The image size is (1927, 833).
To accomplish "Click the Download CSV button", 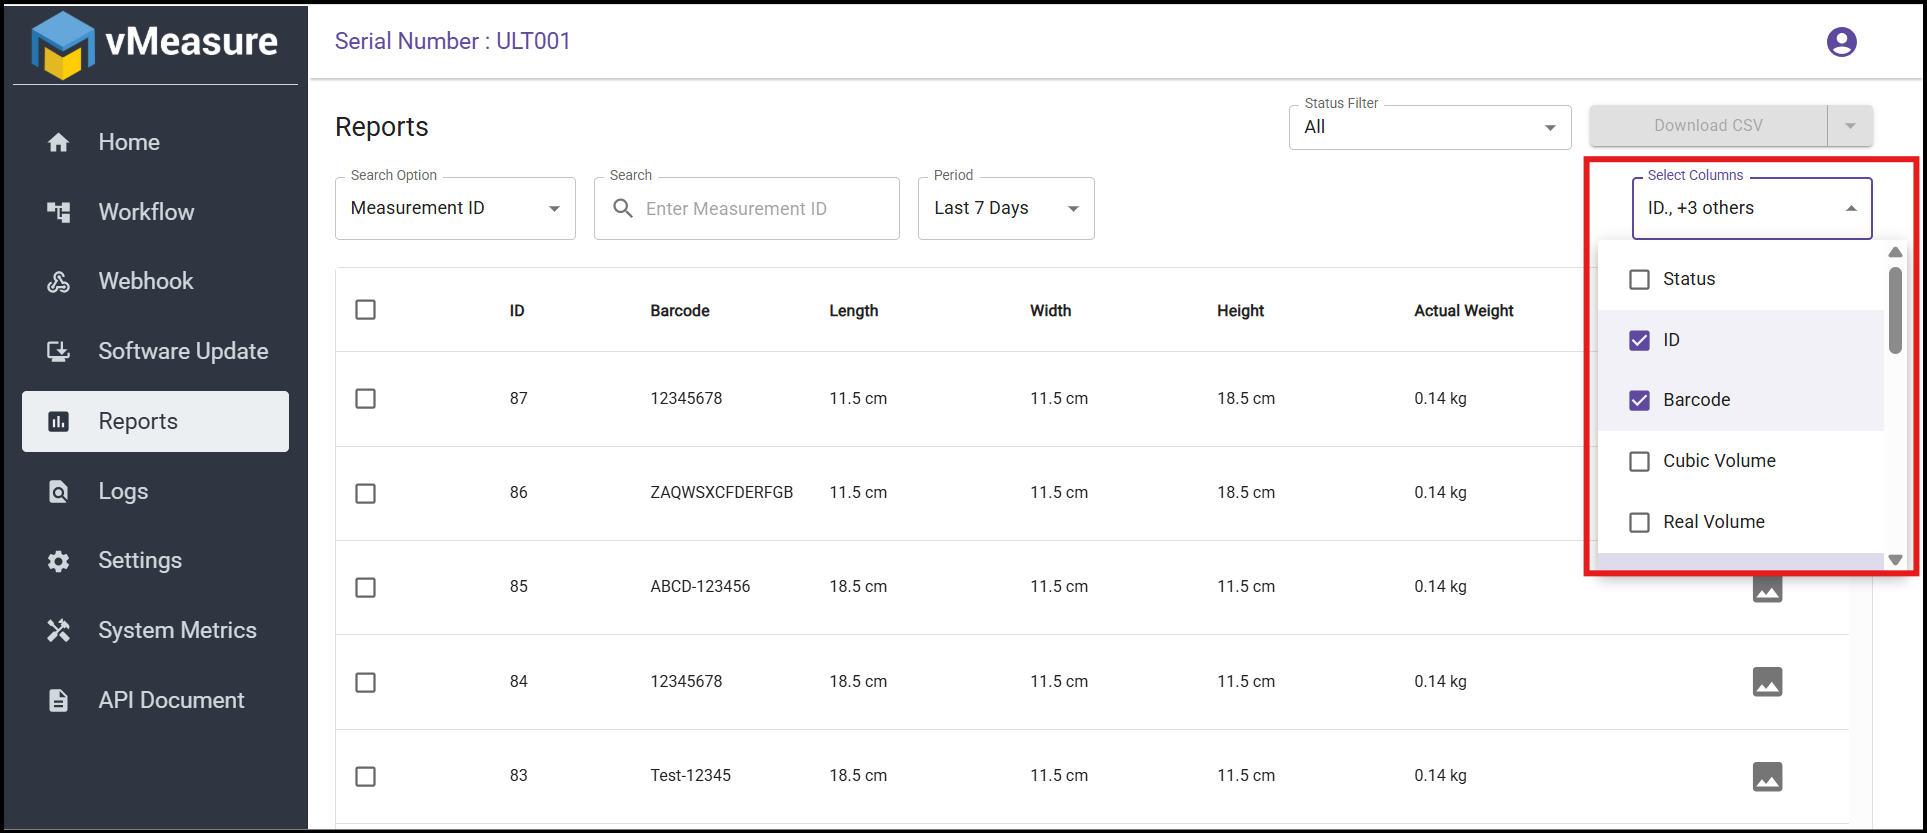I will click(x=1708, y=126).
